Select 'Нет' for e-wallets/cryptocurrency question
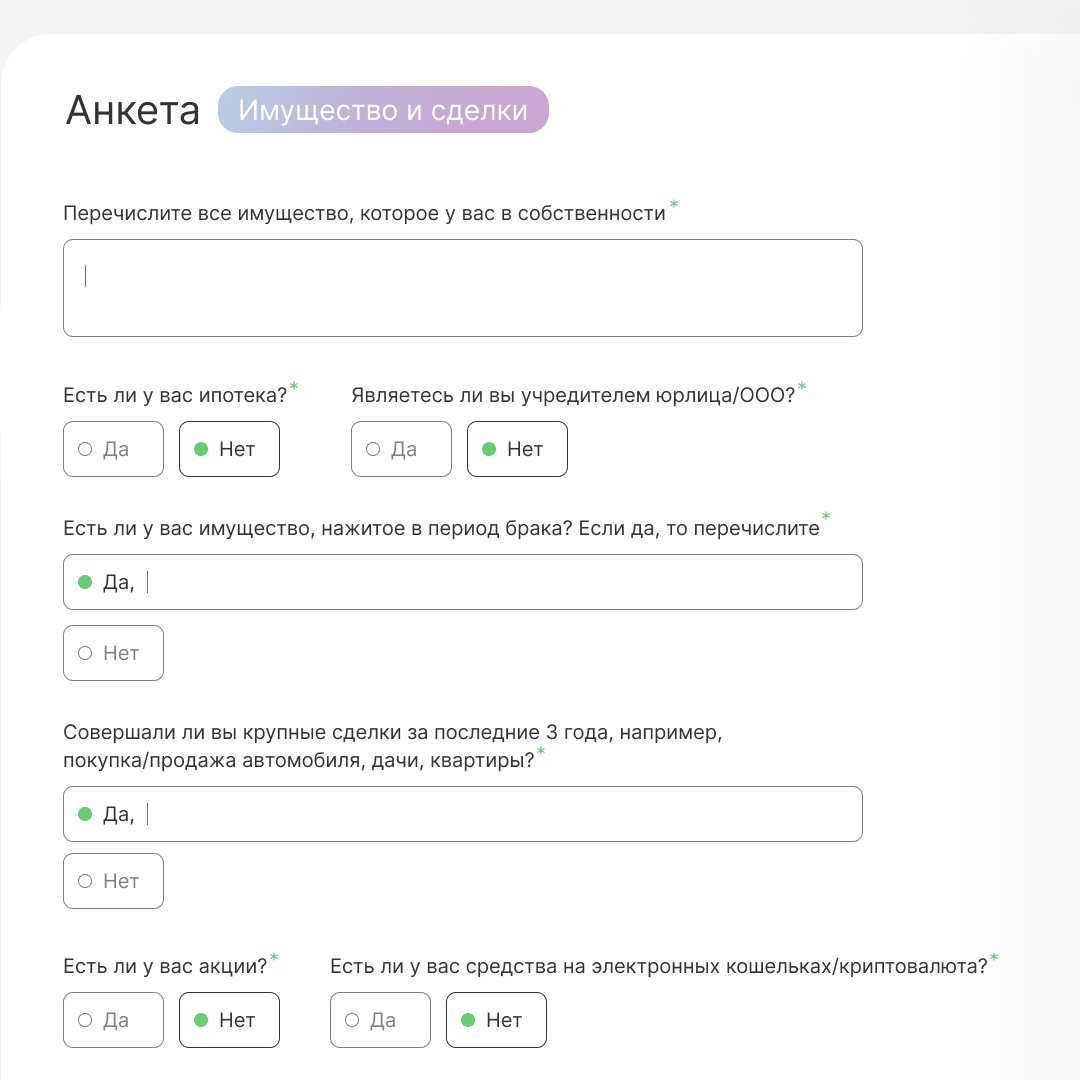1080x1080 pixels. pyautogui.click(x=496, y=1020)
